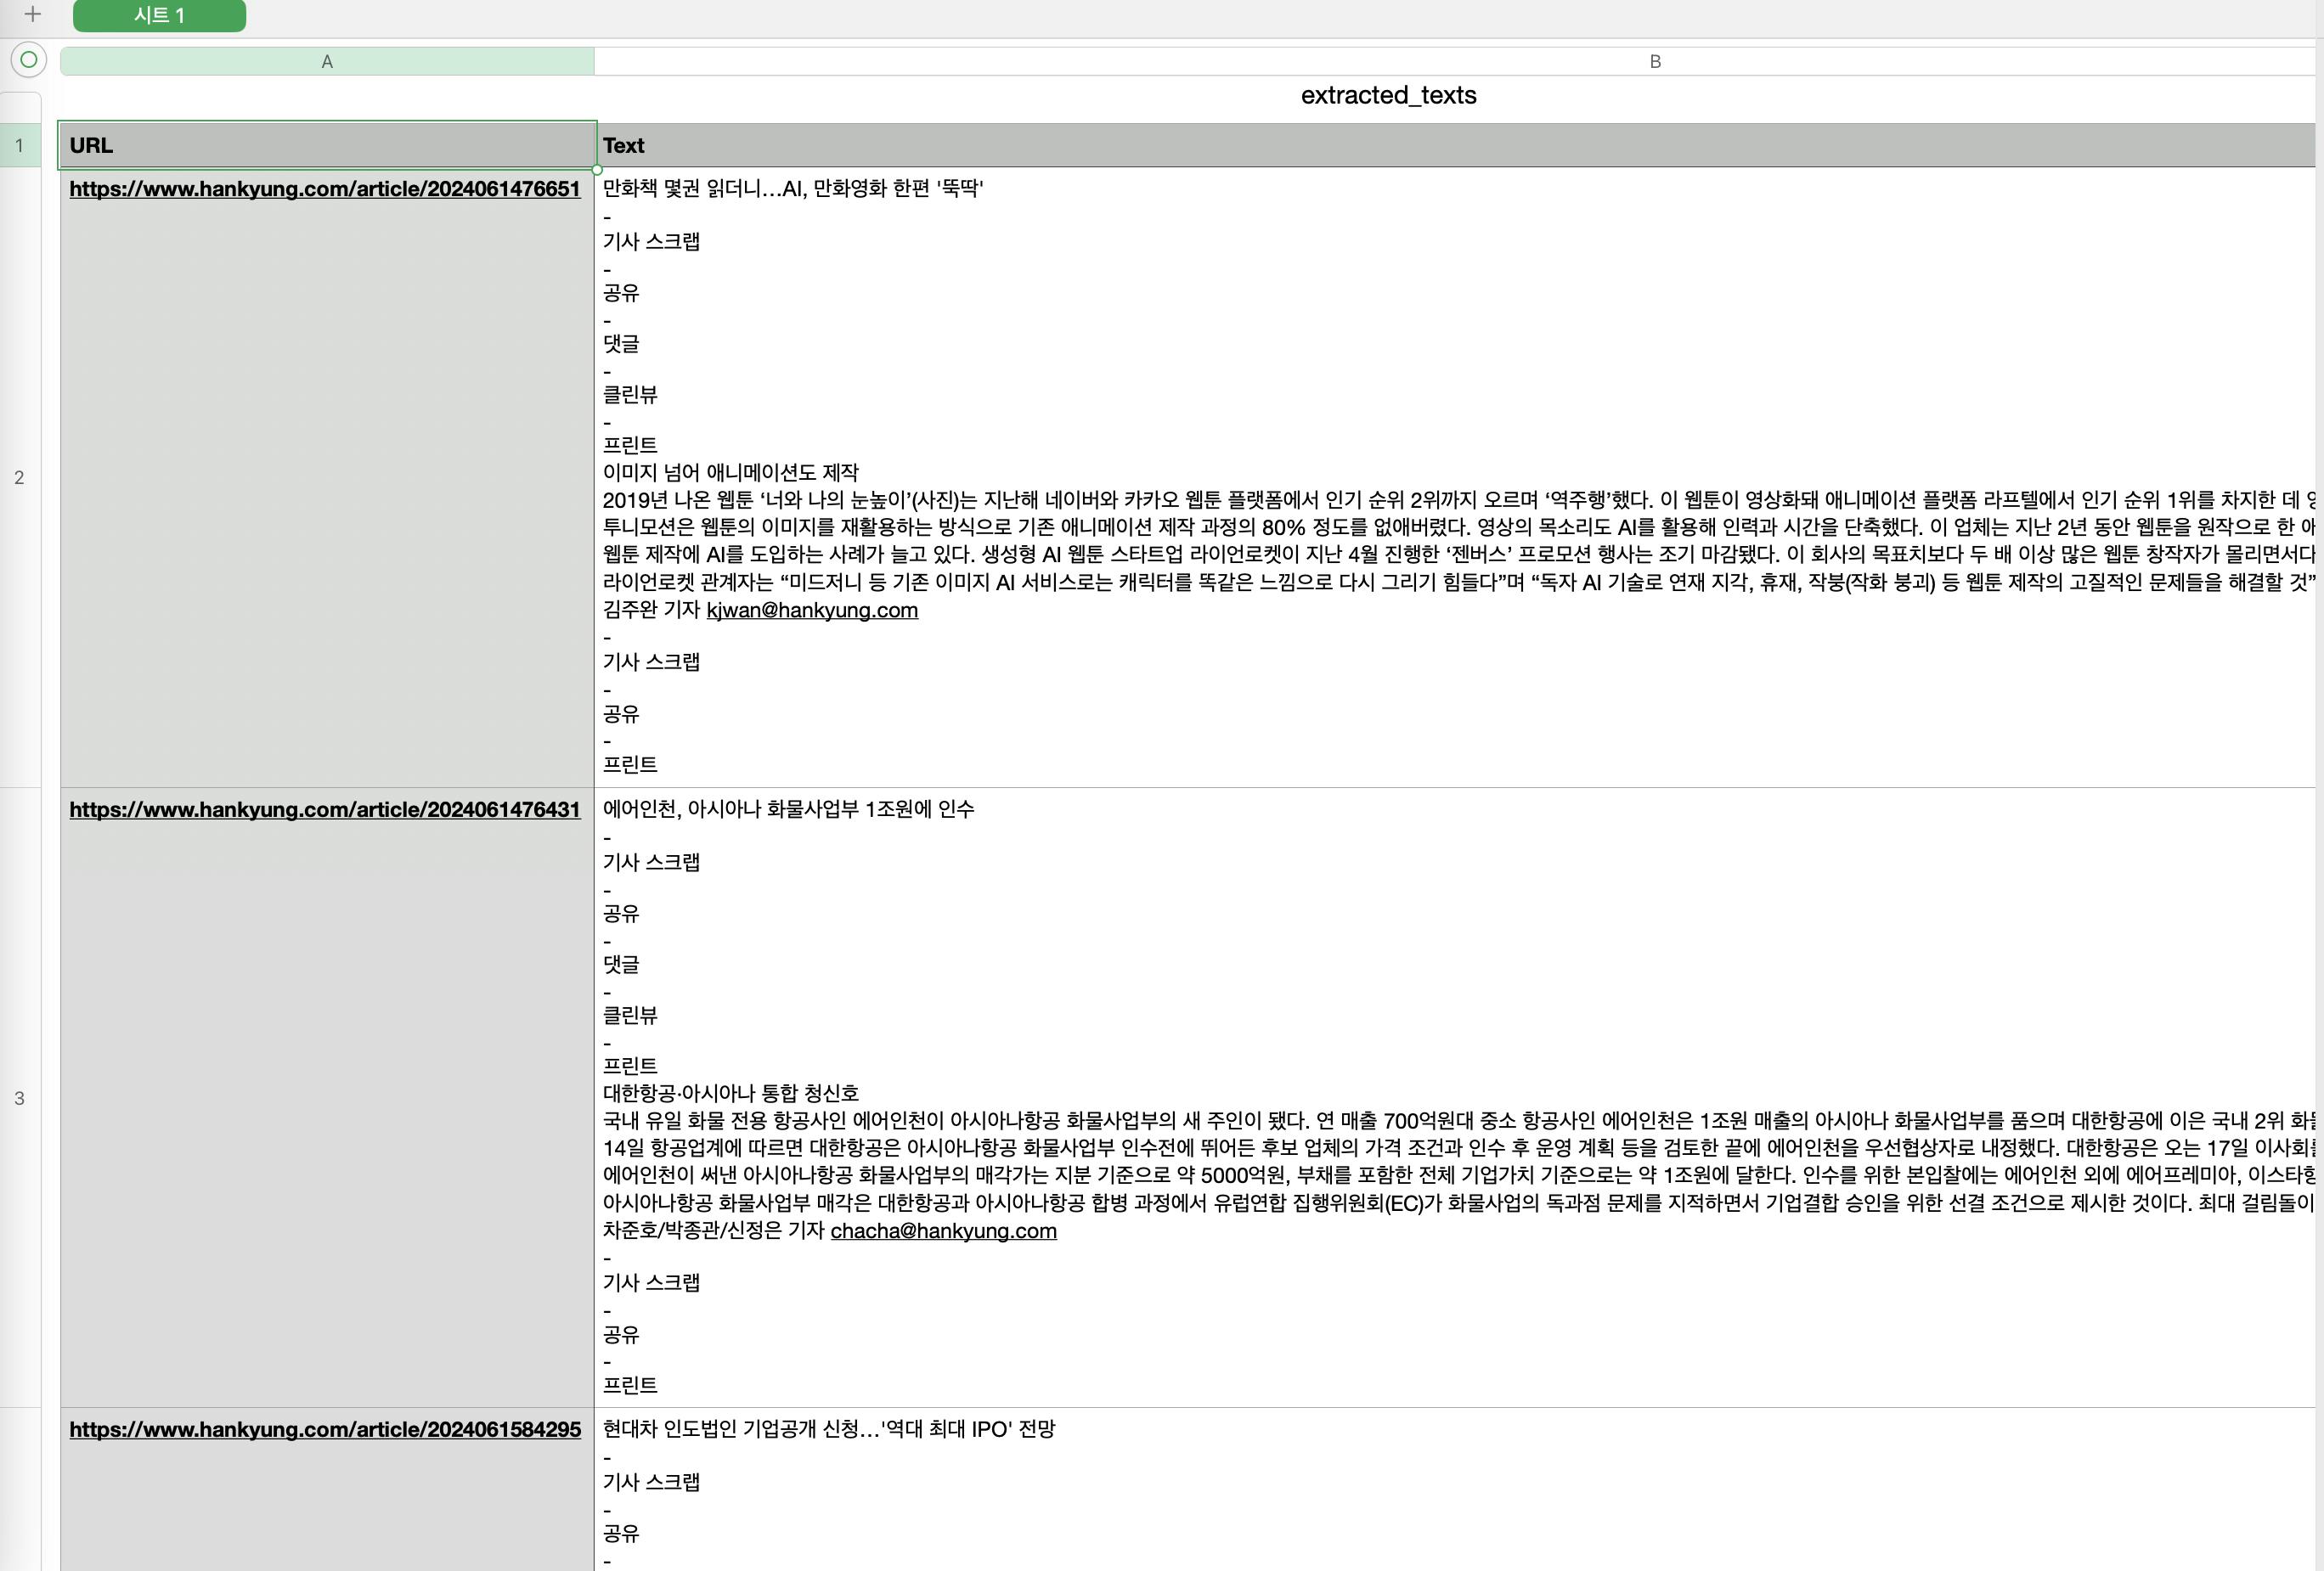Select the URL header cell
The image size is (2324, 1571).
point(327,146)
